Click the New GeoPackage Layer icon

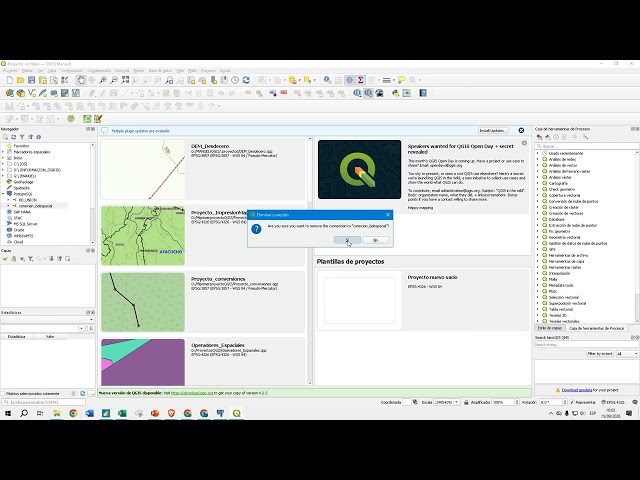coord(21,93)
